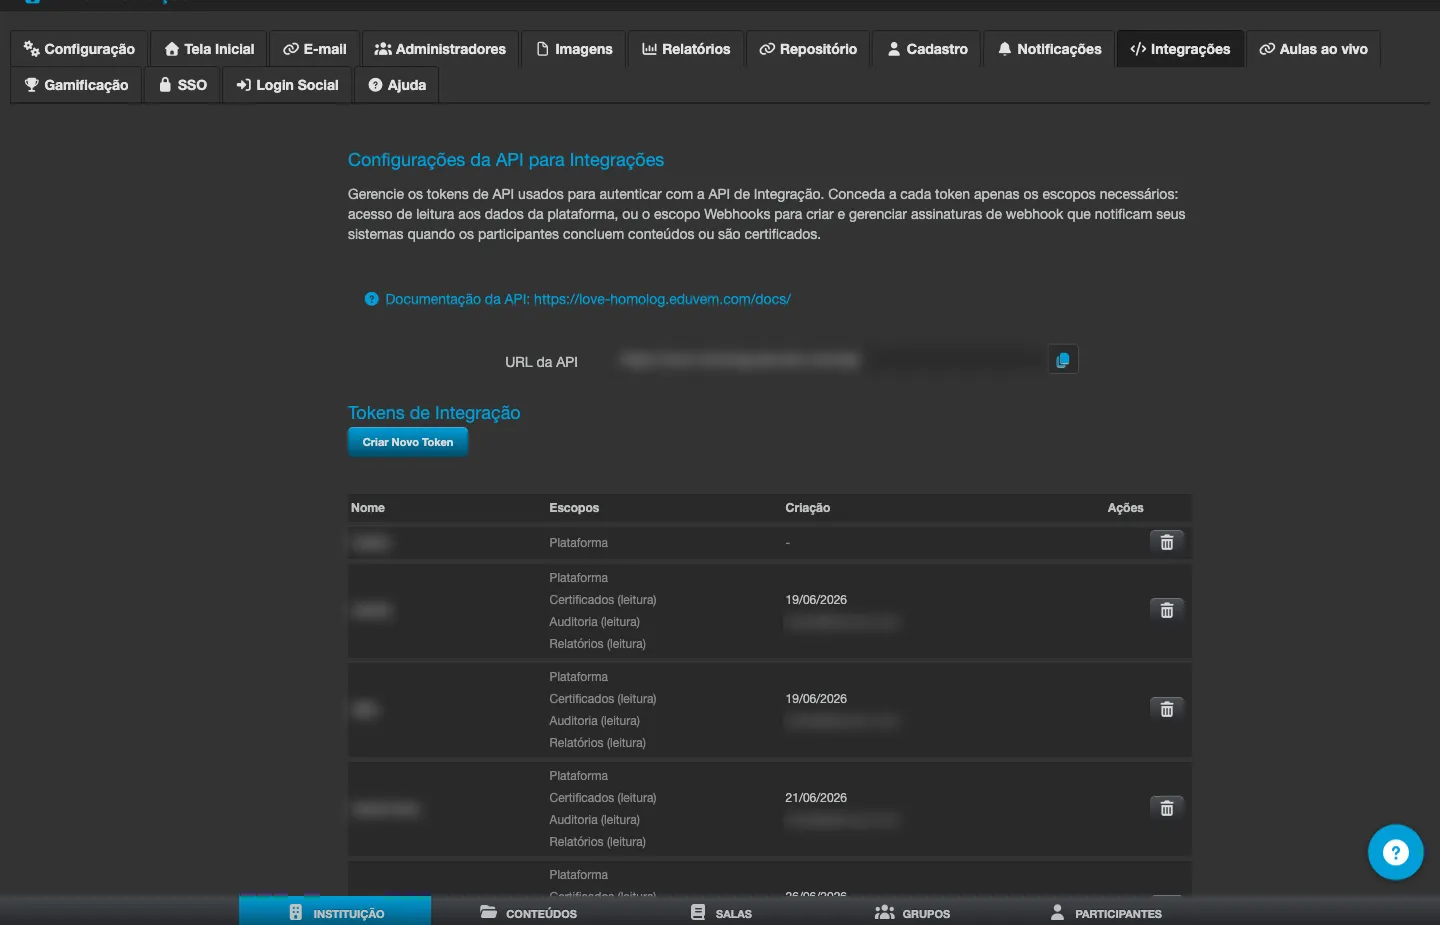
Task: Click the Criar Novo Token button
Action: [408, 442]
